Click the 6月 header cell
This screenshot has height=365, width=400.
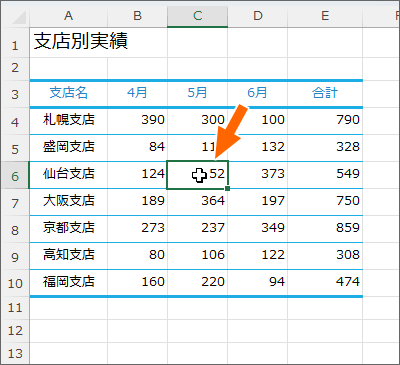point(258,94)
